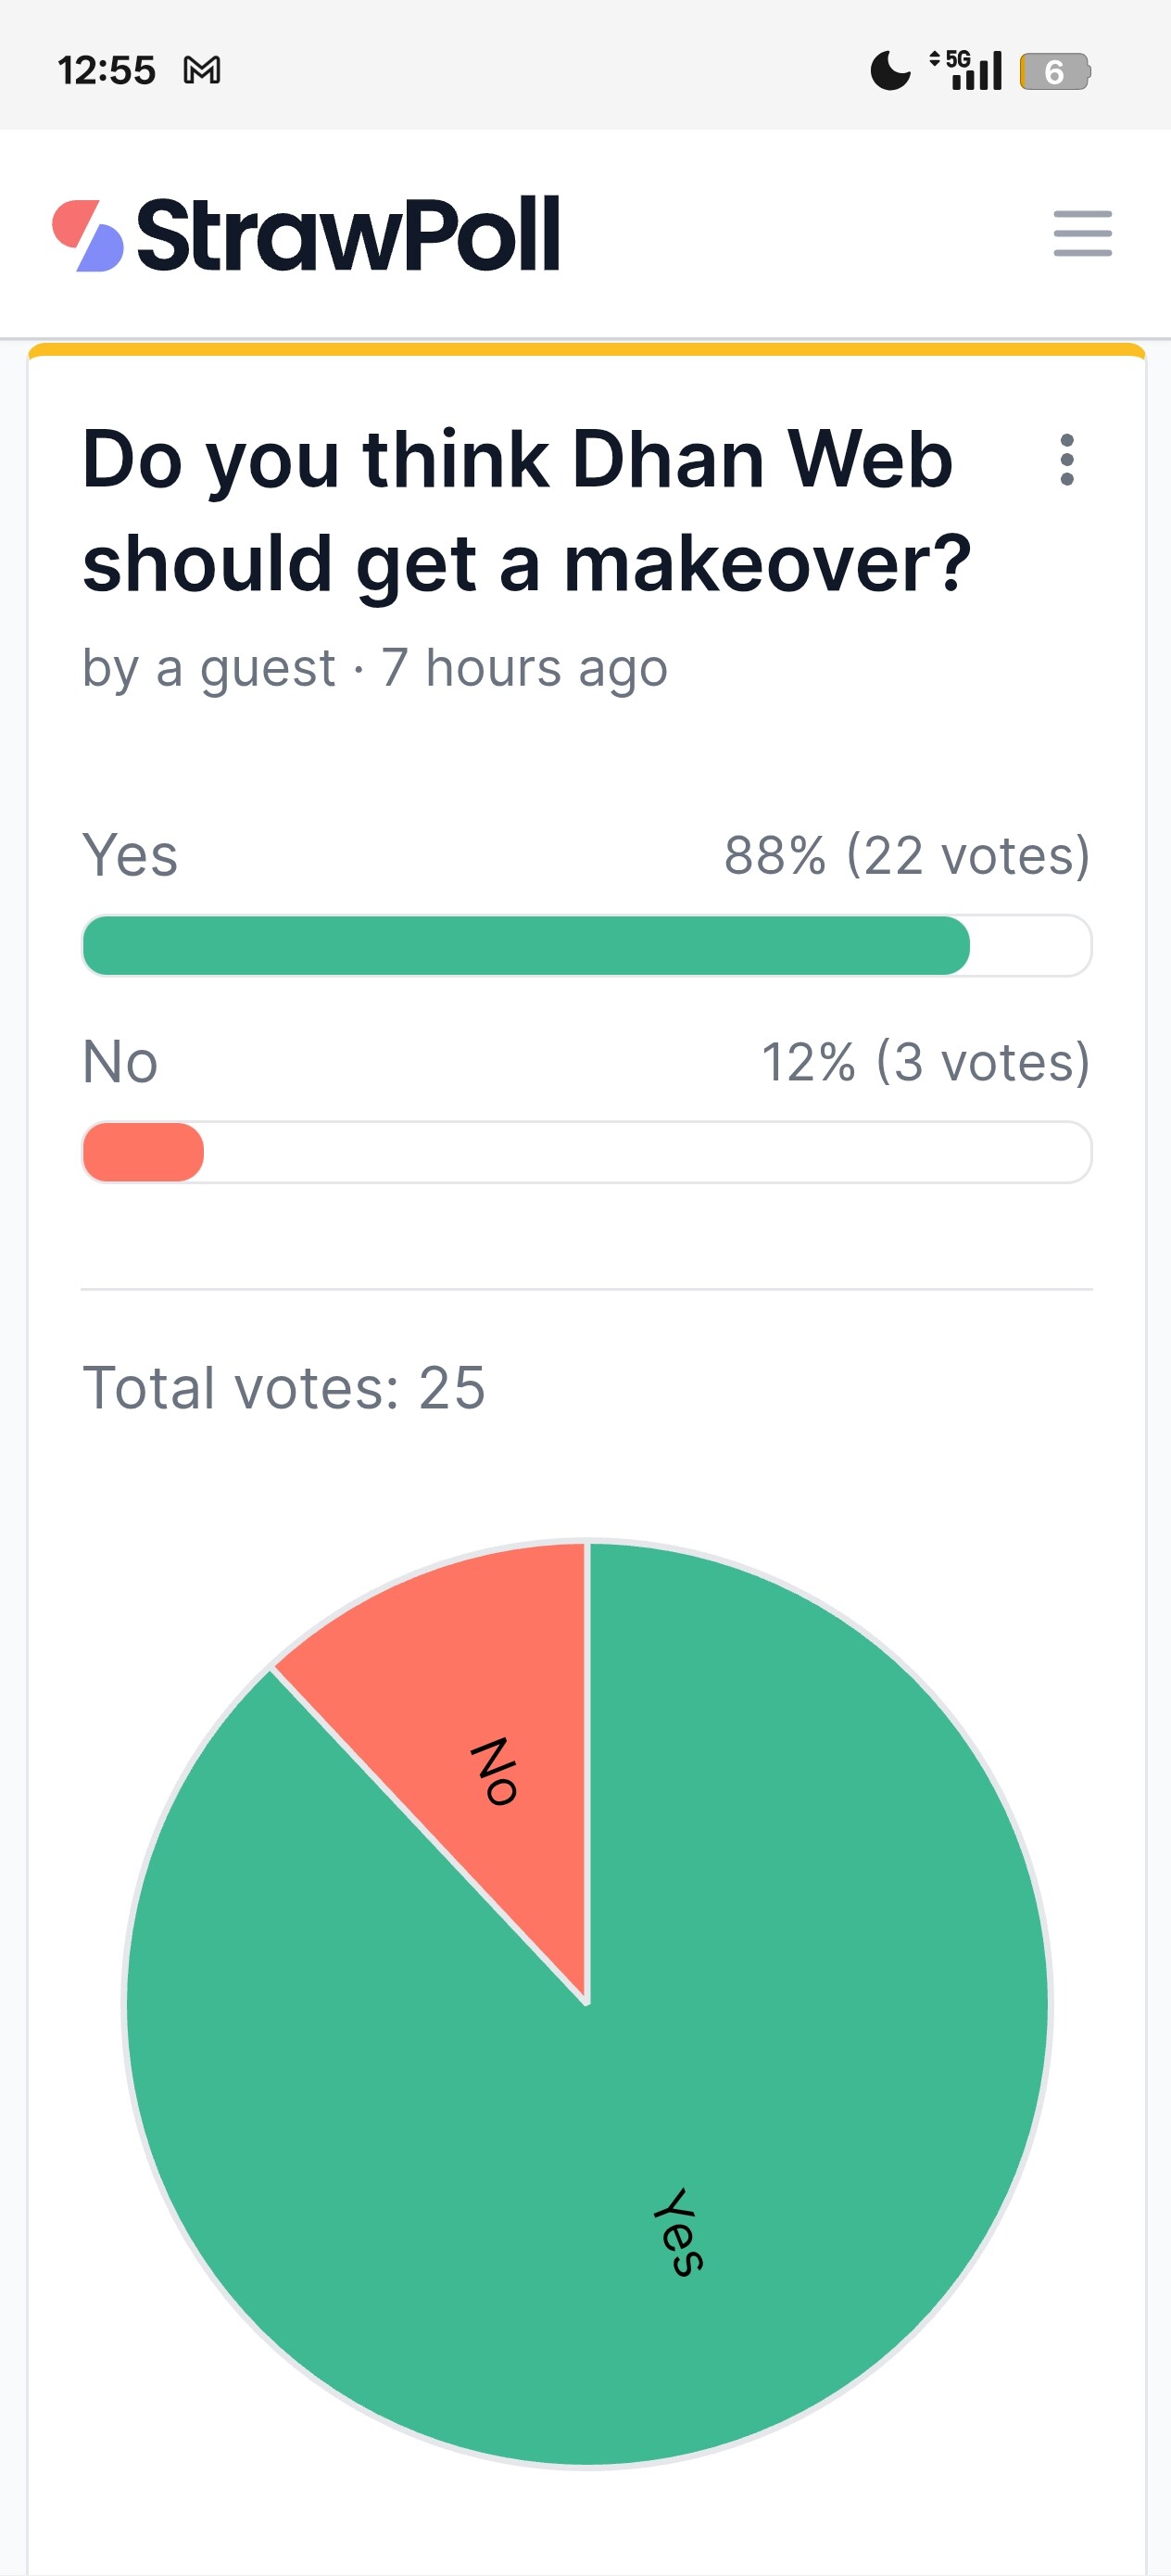Image resolution: width=1171 pixels, height=2576 pixels.
Task: Open the poll's three-dot options menu
Action: coord(1066,460)
